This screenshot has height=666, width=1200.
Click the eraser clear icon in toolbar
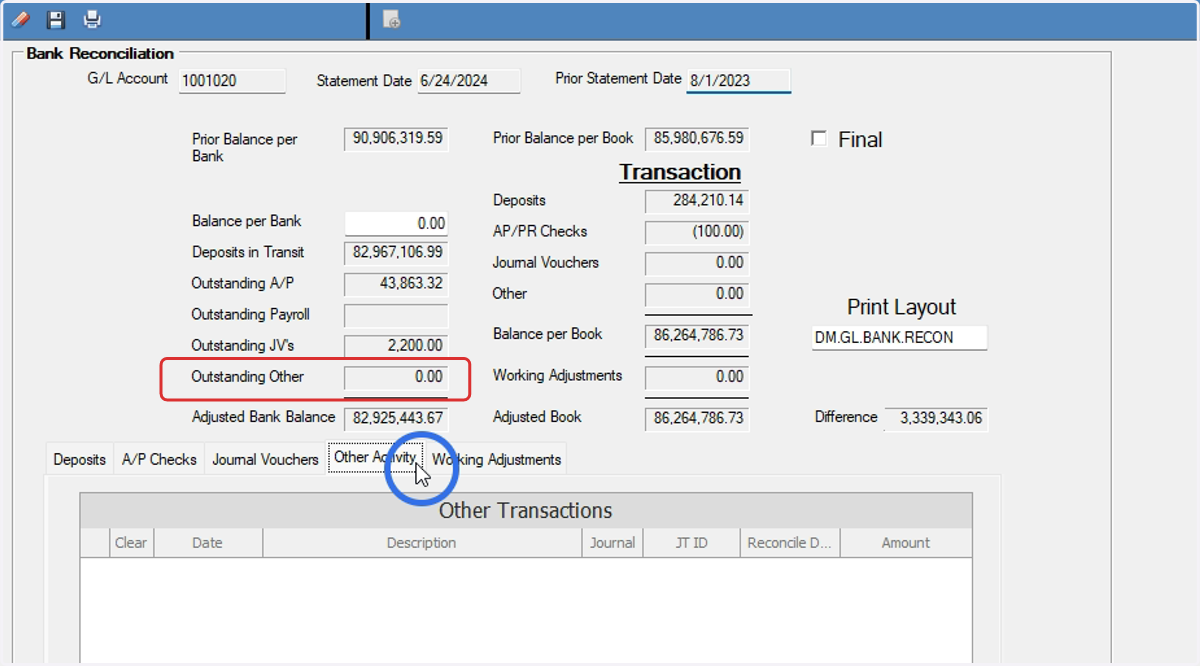pyautogui.click(x=20, y=19)
